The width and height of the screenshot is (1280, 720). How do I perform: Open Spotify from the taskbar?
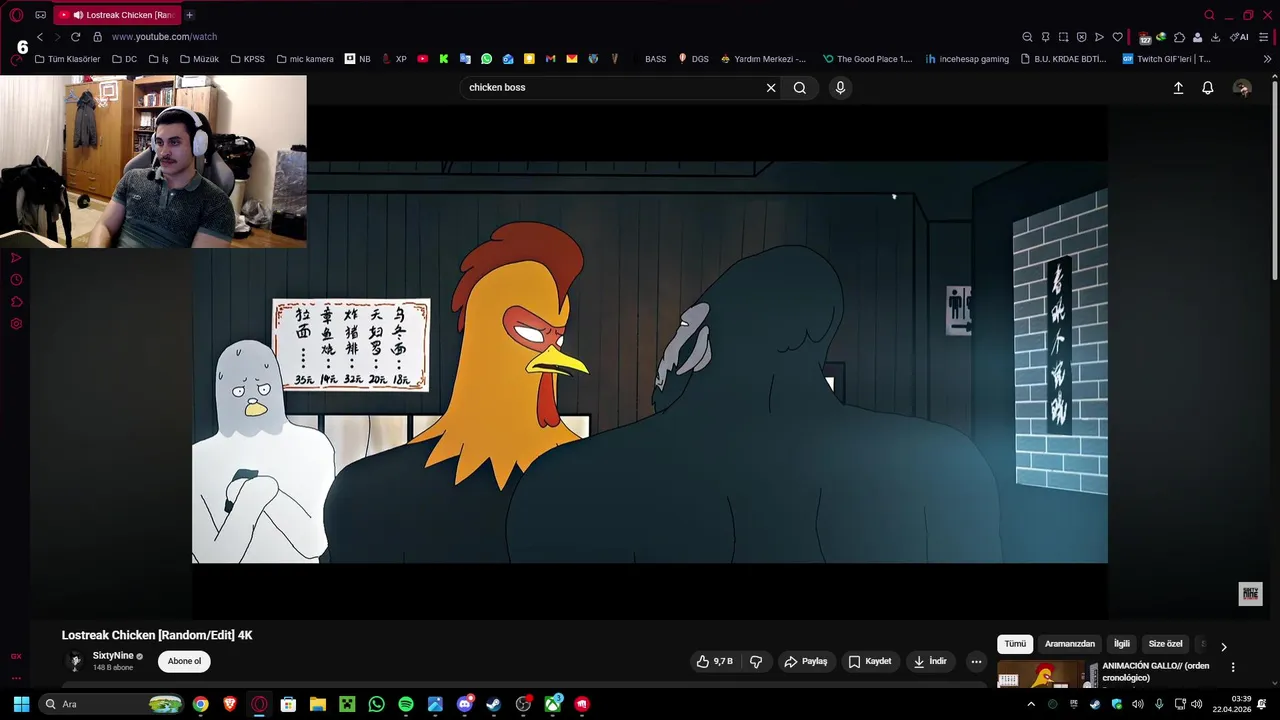pos(406,704)
